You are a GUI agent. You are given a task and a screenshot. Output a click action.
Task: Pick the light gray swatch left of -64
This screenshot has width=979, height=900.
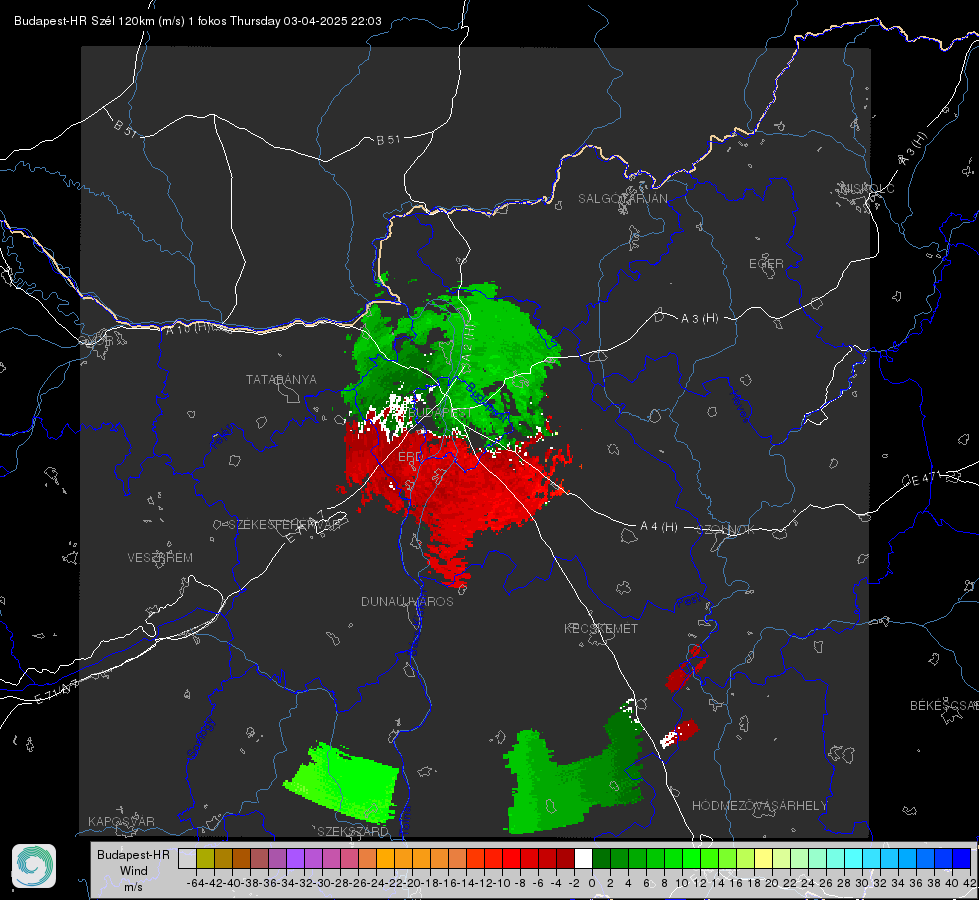[x=187, y=859]
